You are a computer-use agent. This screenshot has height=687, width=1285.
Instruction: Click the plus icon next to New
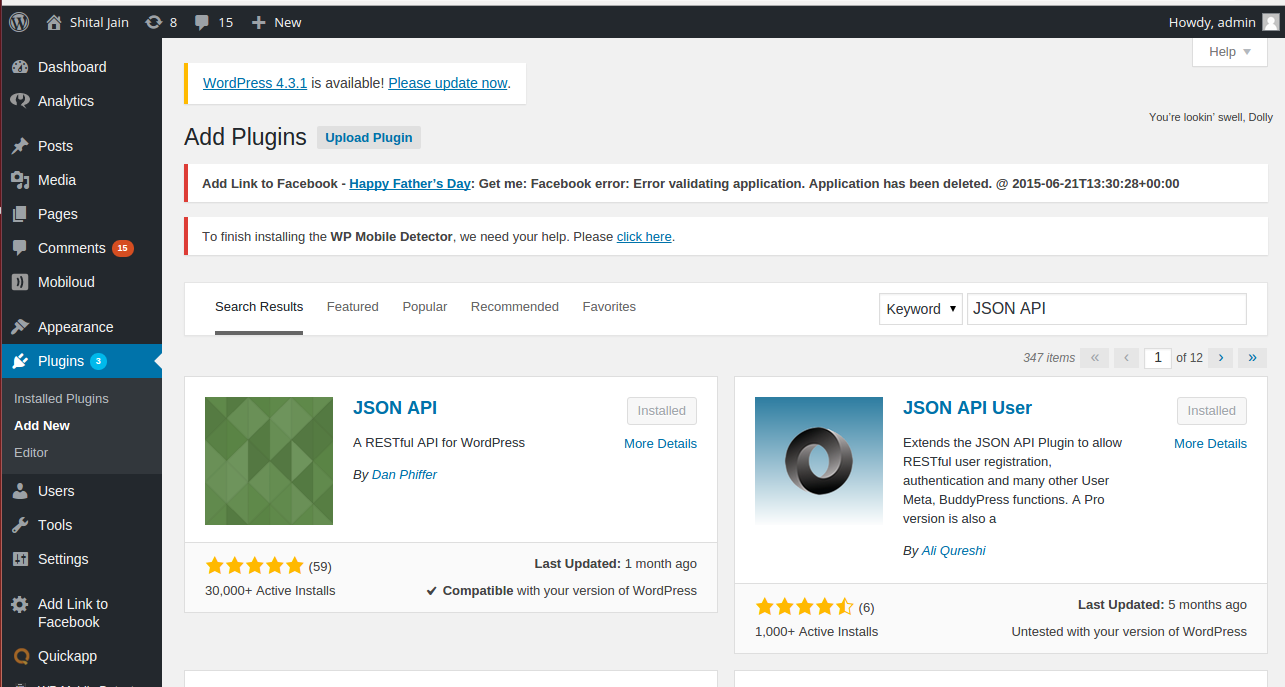258,22
